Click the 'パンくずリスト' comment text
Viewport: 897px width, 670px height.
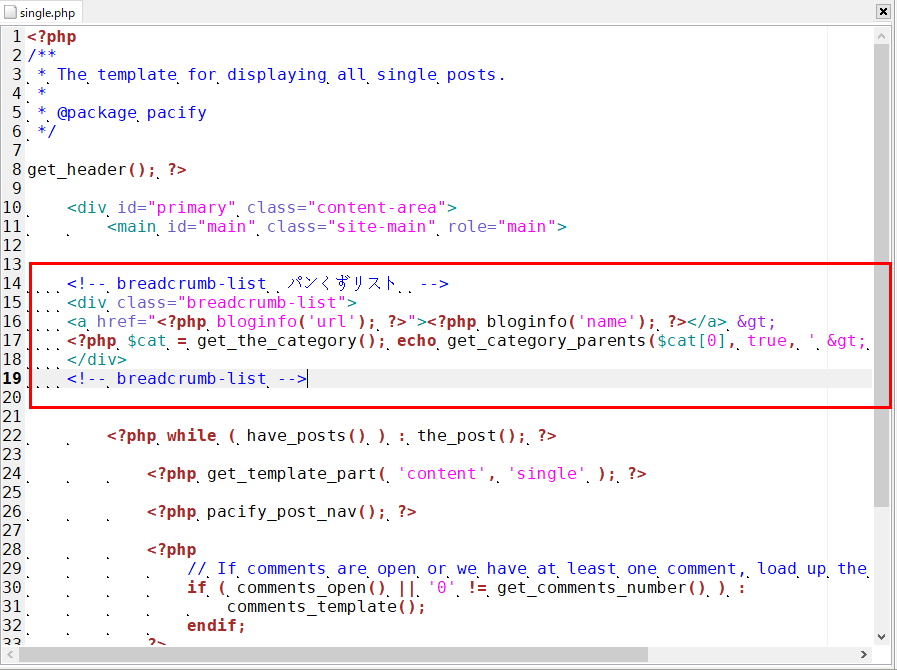point(342,283)
